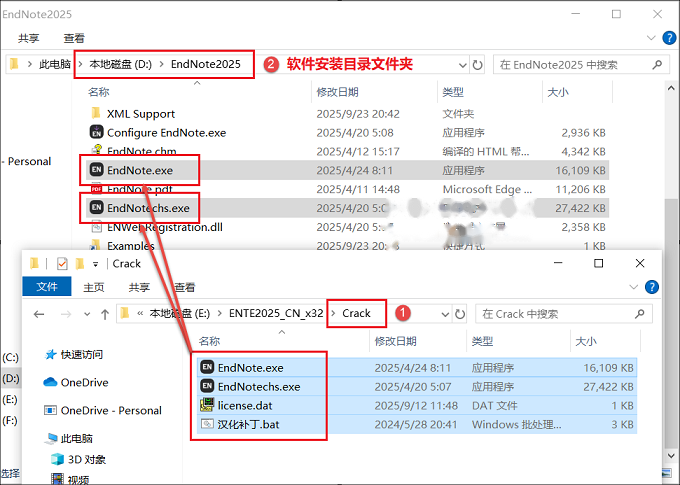Click ENTE2025_CN_x32 breadcrumb segment
This screenshot has height=485, width=680.
(276, 313)
